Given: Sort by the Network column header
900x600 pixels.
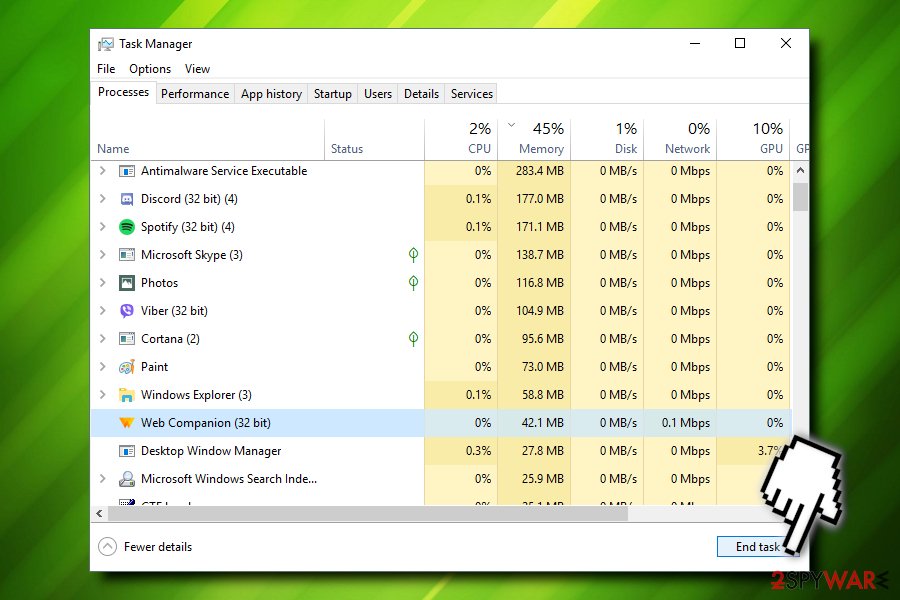Looking at the screenshot, I should tap(680, 139).
